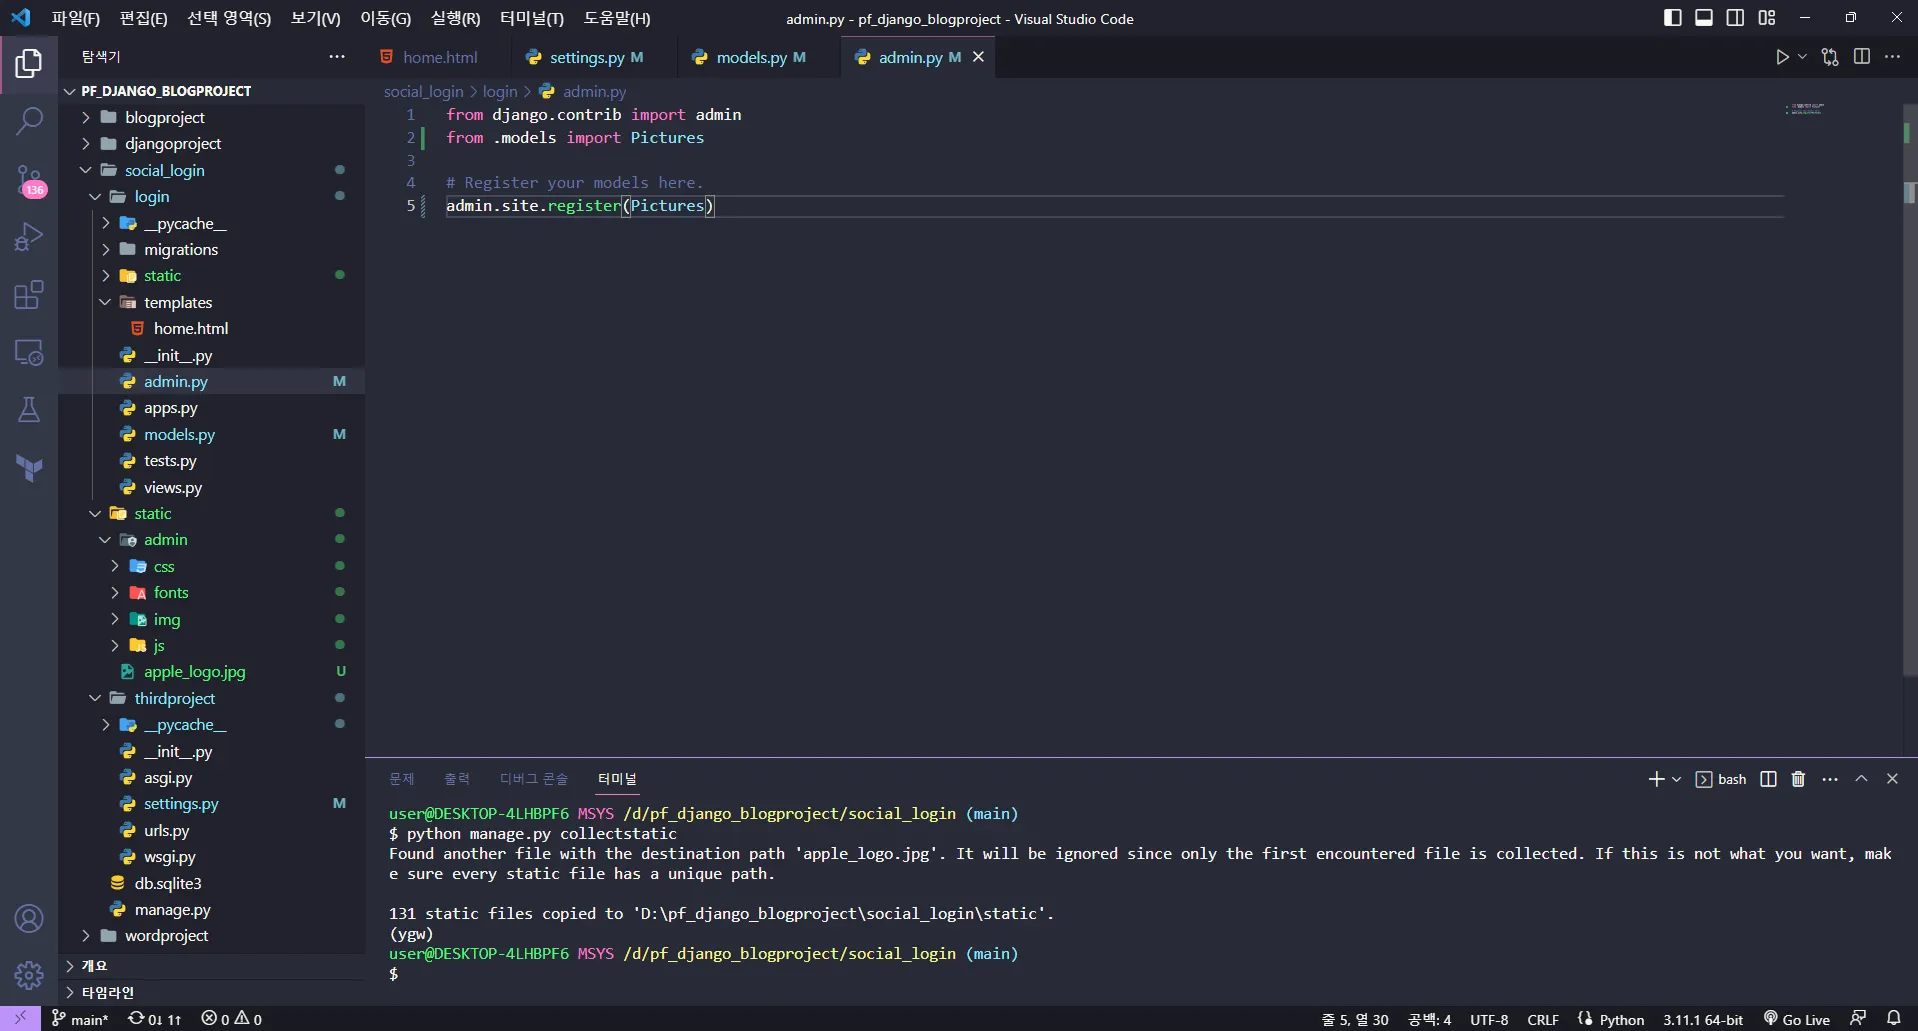Kill the terminal with trash icon
The width and height of the screenshot is (1918, 1031).
coord(1798,779)
